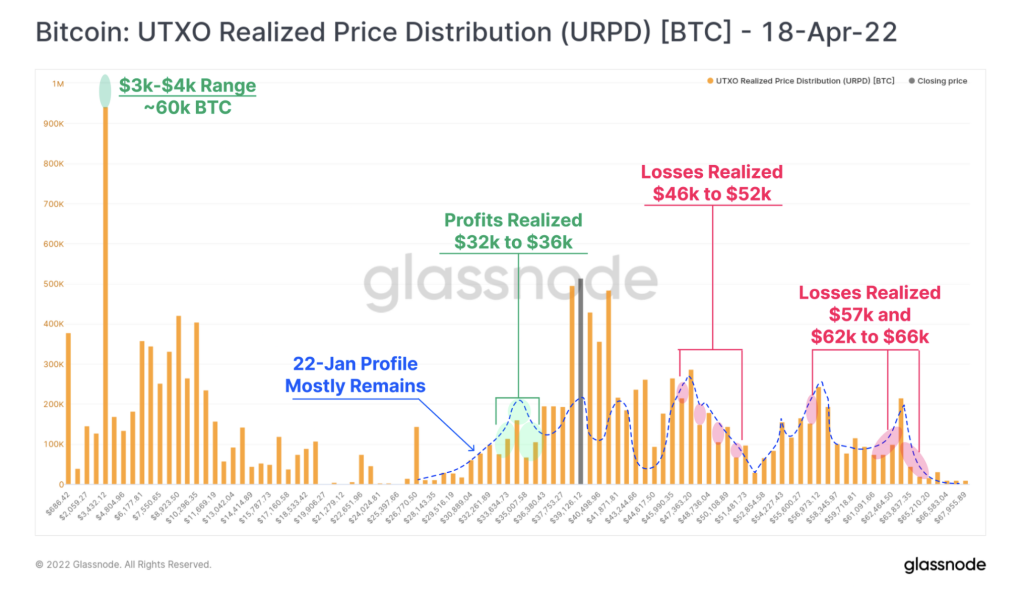Viewport: 1024px width, 589px height.
Task: Select the gray closing price bar
Action: point(581,380)
